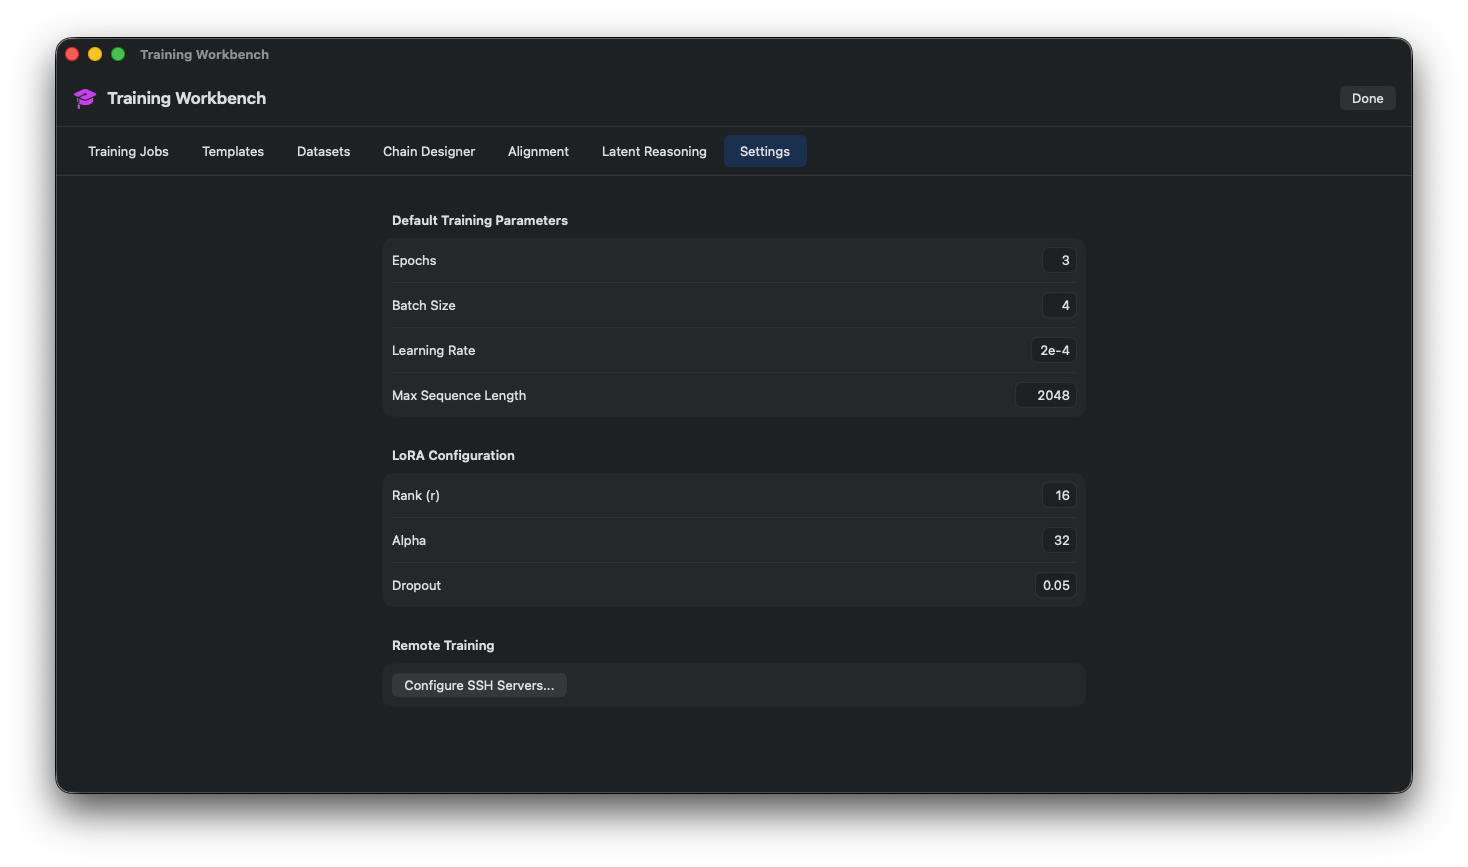This screenshot has width=1468, height=867.
Task: Minimize the window with the yellow button
Action: (x=94, y=54)
